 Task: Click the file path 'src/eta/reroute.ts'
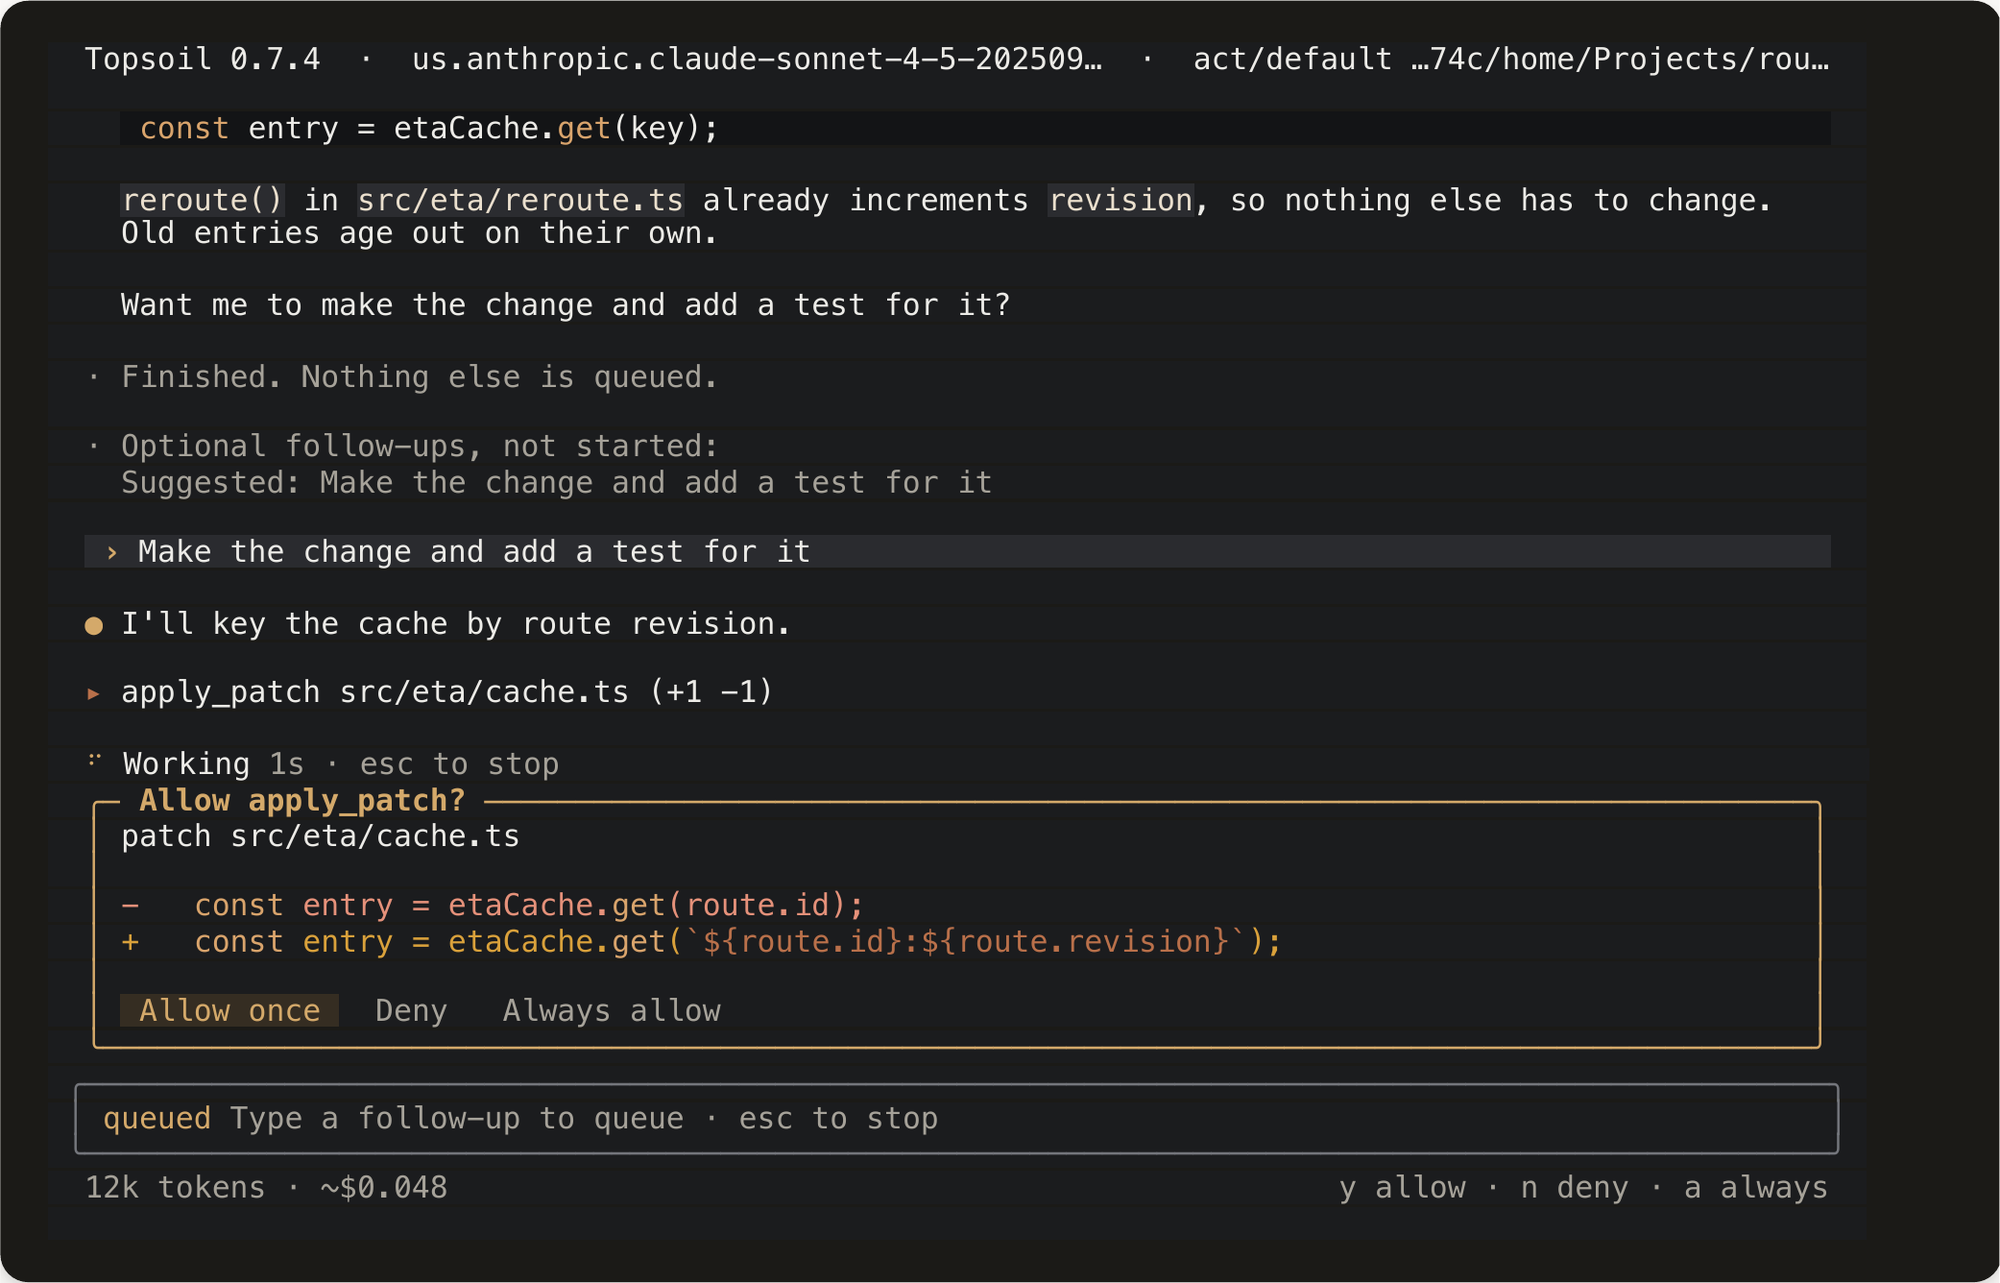tap(520, 200)
